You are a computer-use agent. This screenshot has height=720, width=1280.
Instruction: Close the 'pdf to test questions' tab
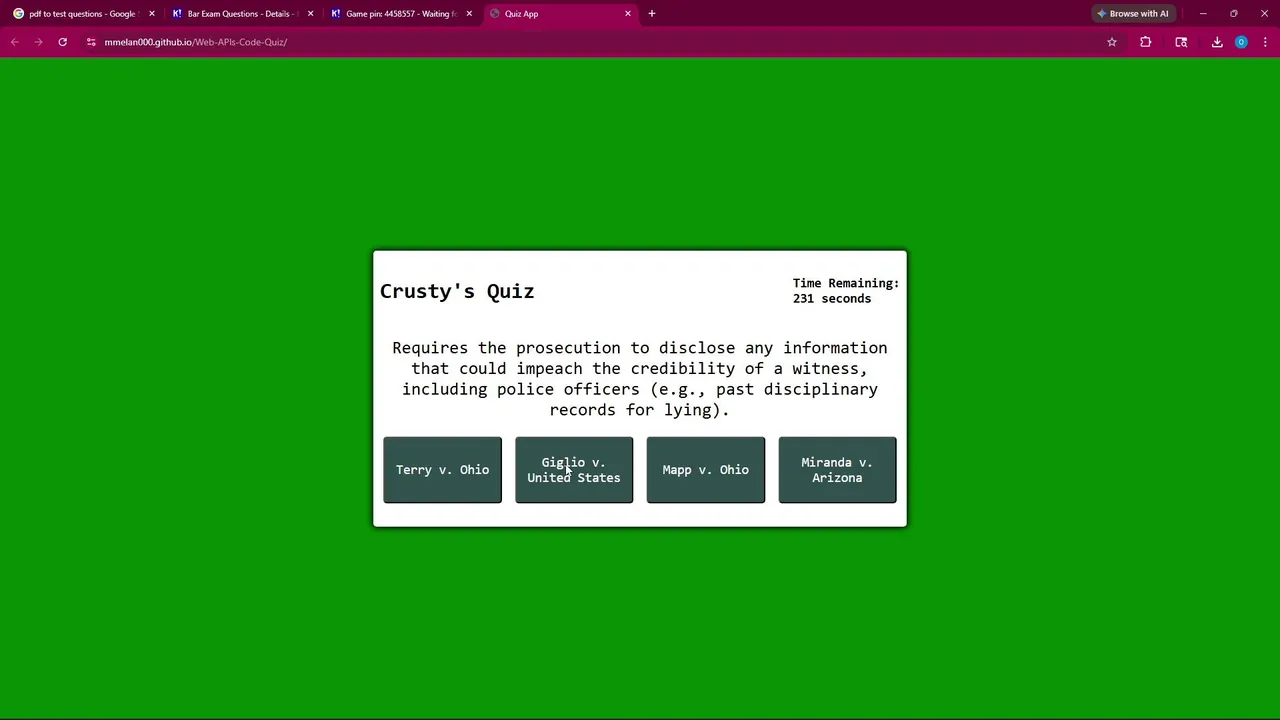pos(152,14)
